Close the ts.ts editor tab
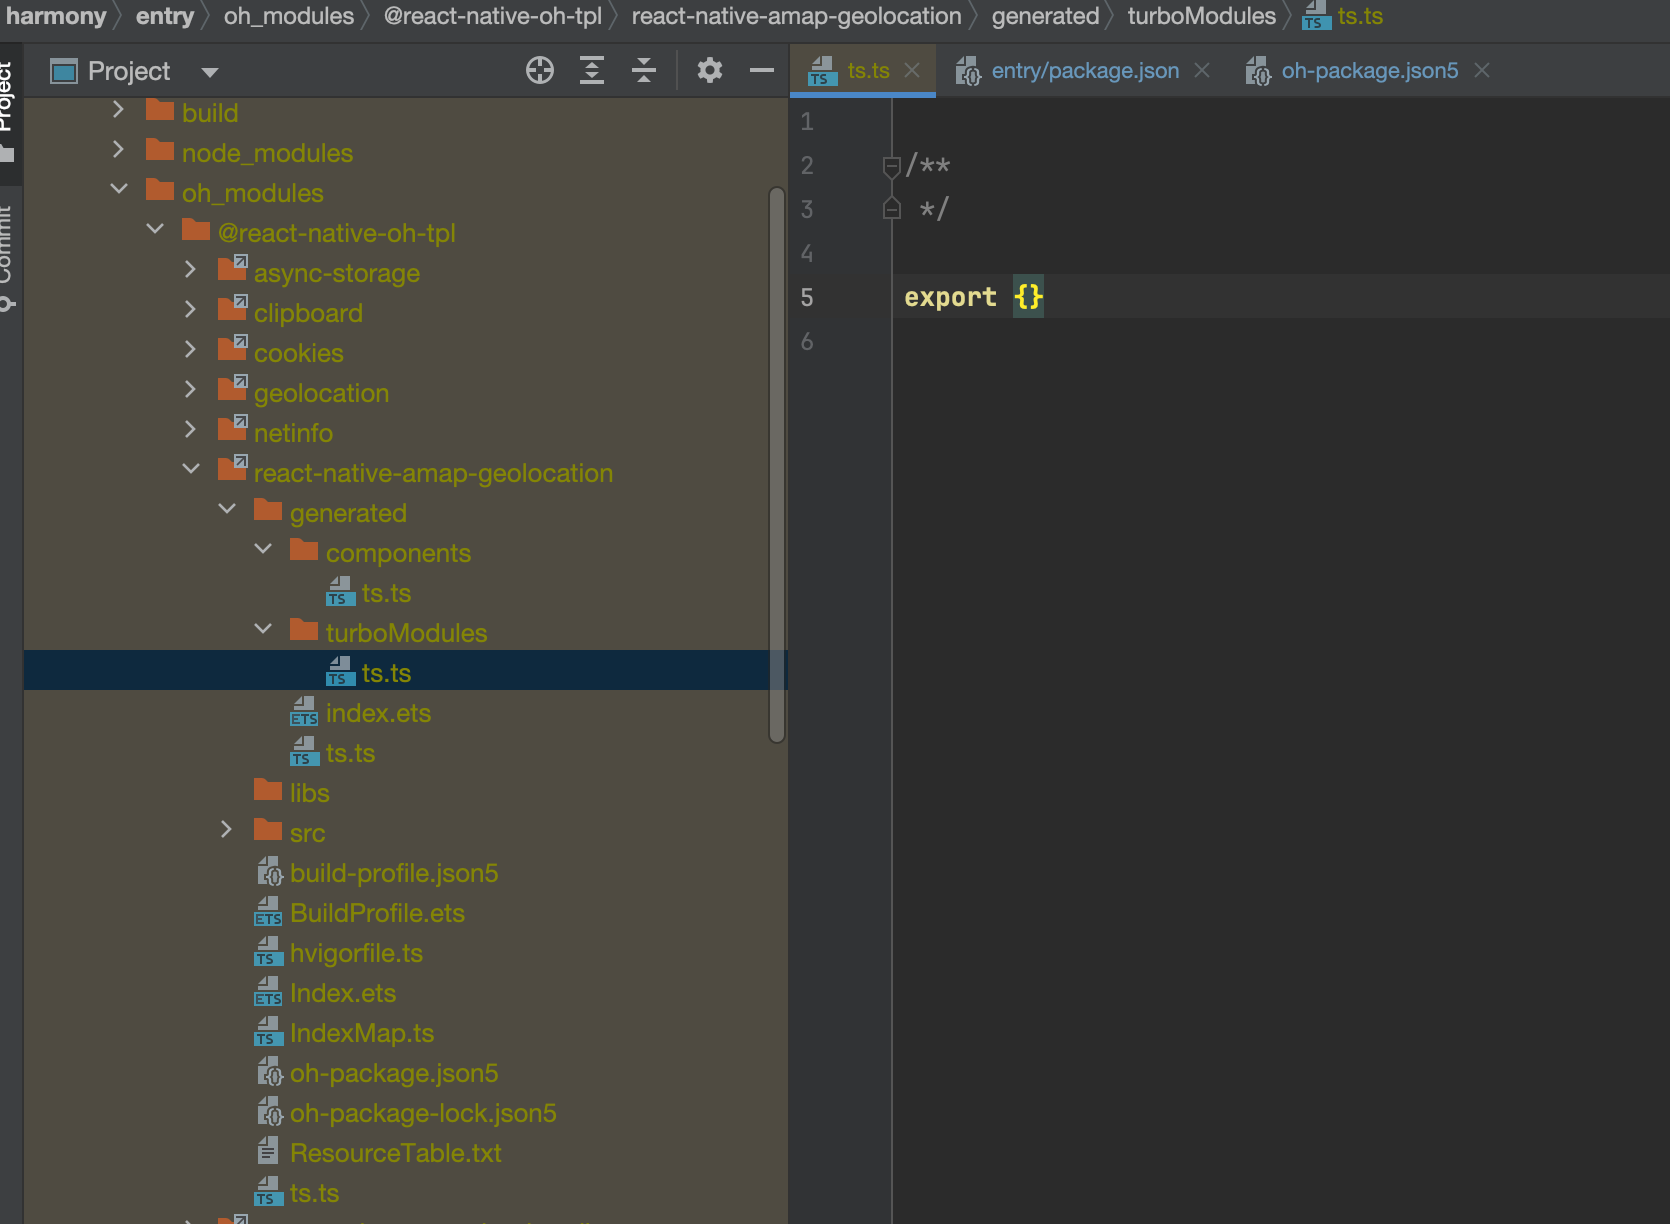This screenshot has height=1224, width=1670. pyautogui.click(x=912, y=70)
